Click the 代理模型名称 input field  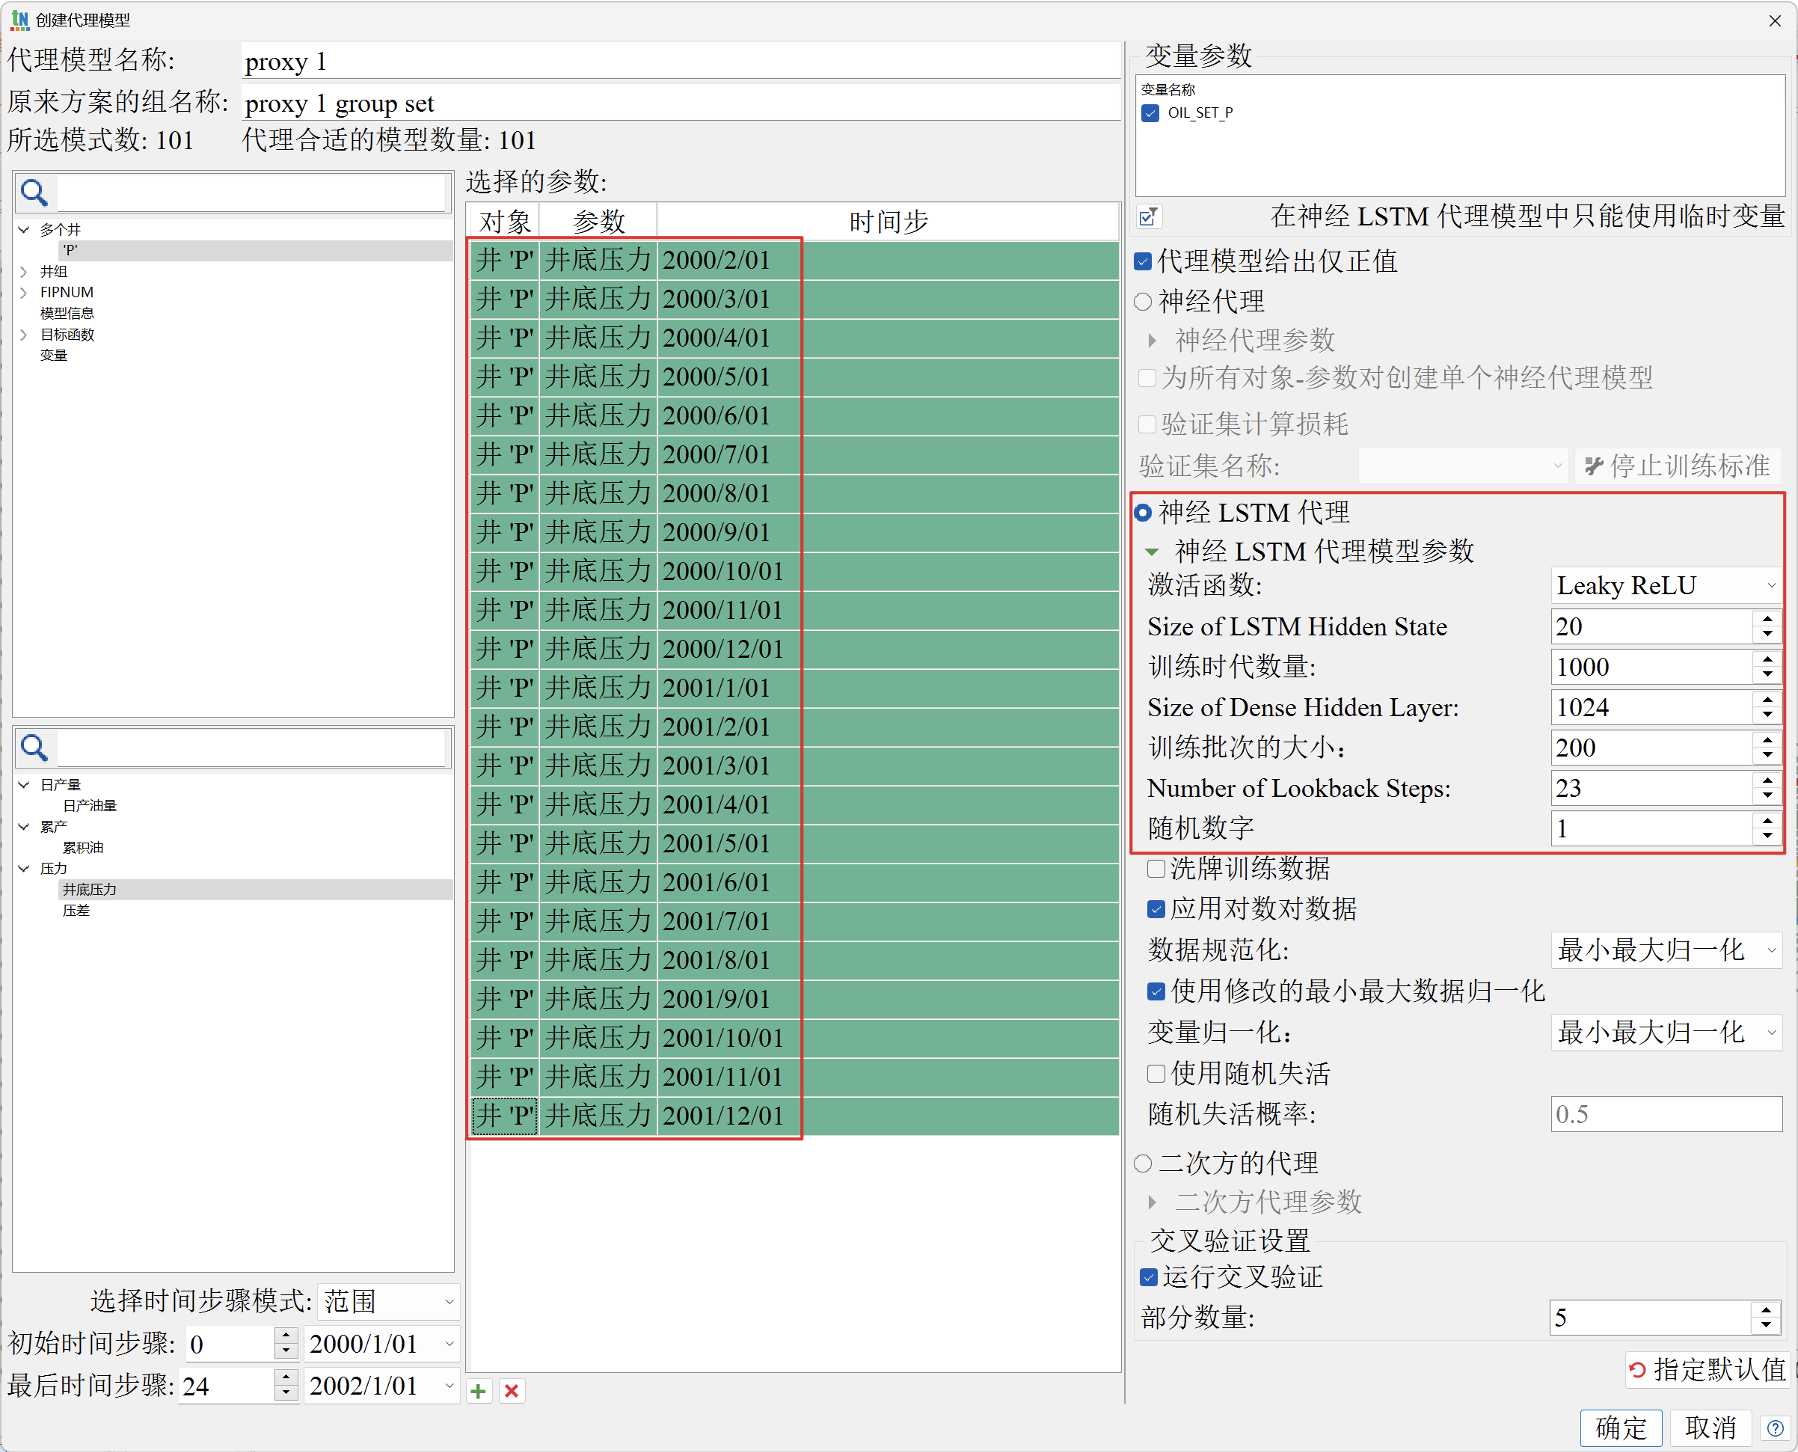click(681, 61)
